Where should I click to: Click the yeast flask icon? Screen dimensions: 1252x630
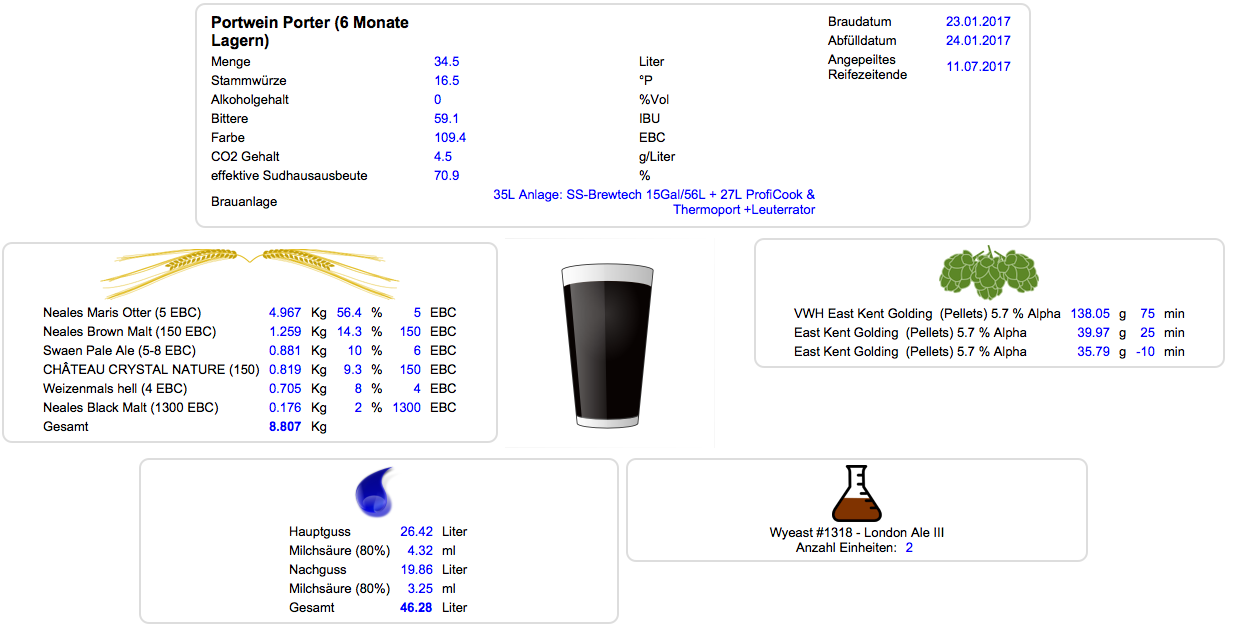(x=856, y=493)
